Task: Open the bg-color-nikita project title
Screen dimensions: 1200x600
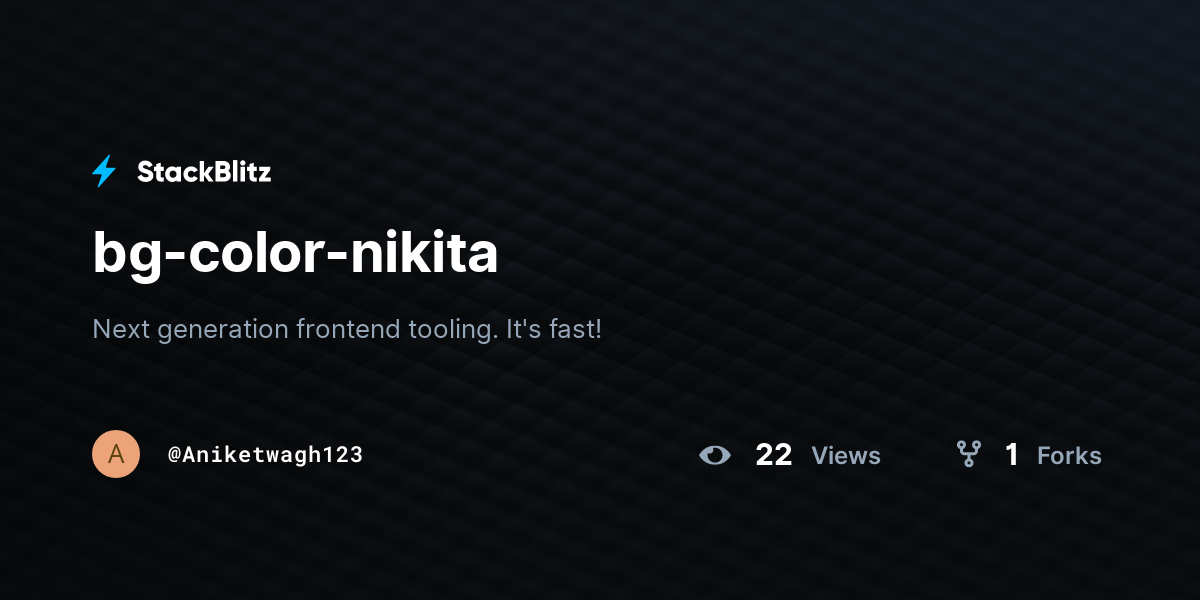Action: coord(295,253)
